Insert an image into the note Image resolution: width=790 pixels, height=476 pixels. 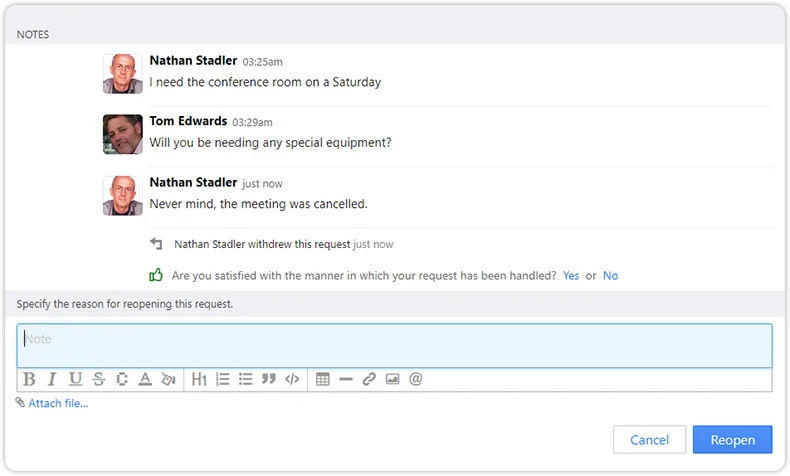click(392, 379)
